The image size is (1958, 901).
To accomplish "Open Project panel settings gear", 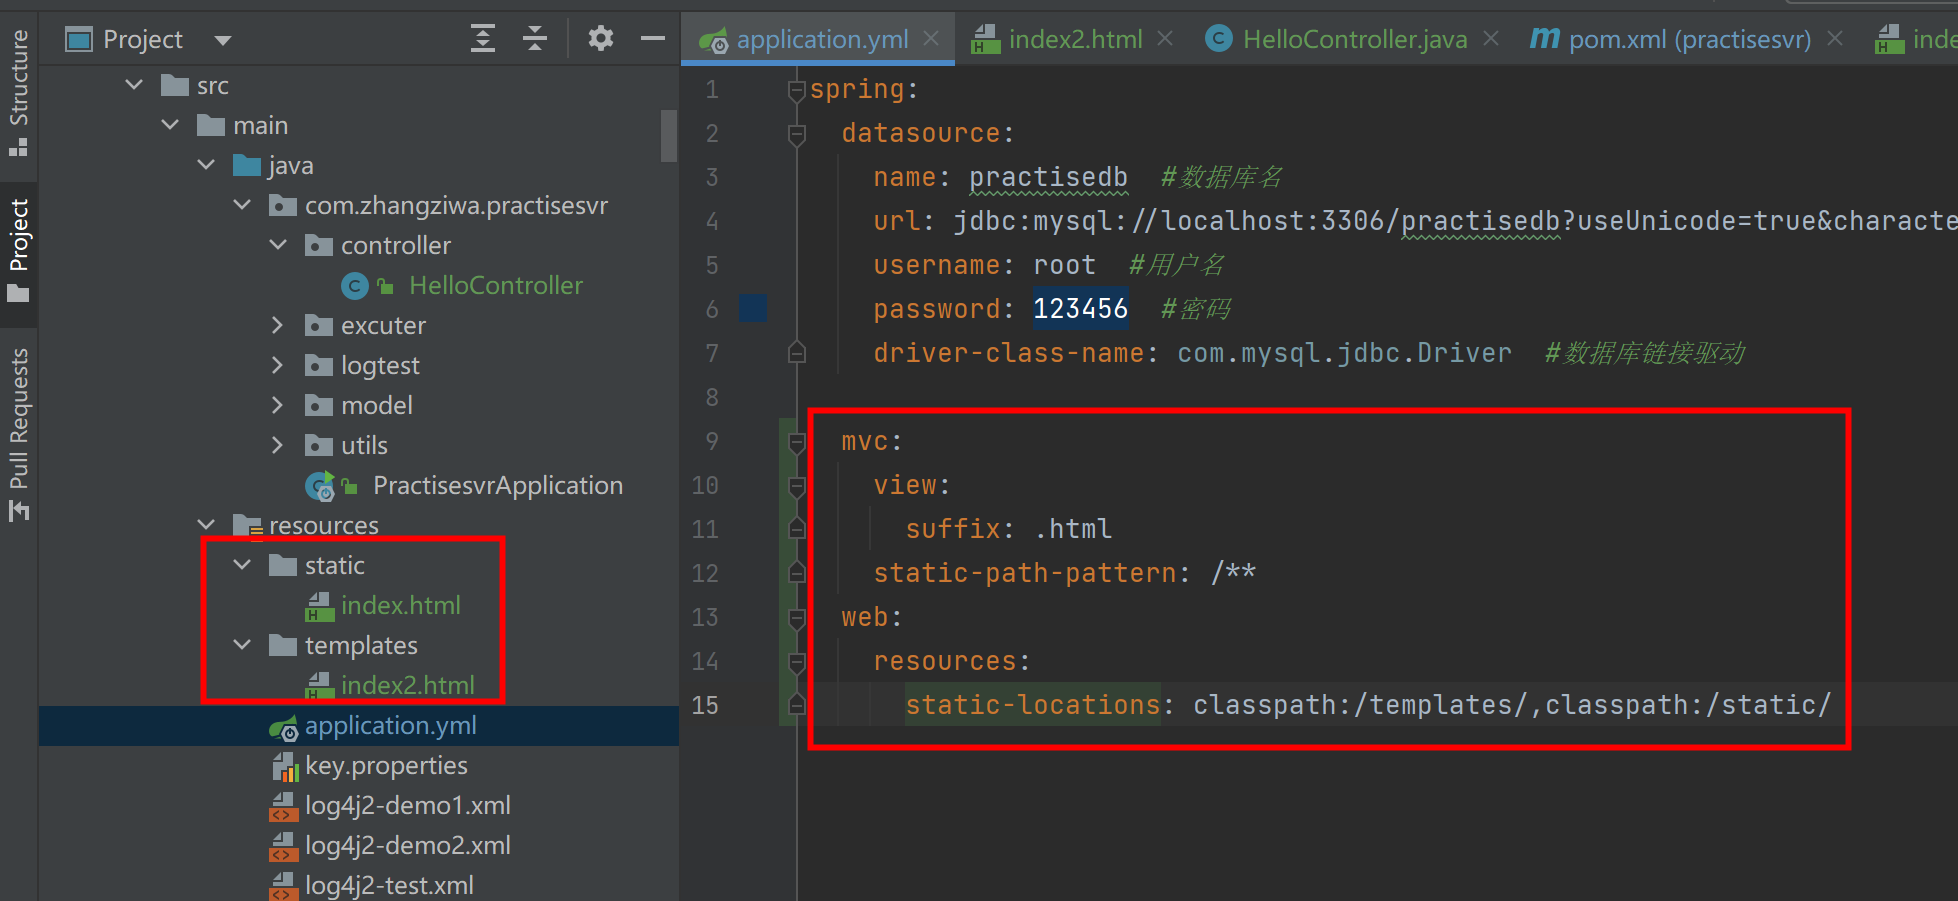I will [600, 39].
